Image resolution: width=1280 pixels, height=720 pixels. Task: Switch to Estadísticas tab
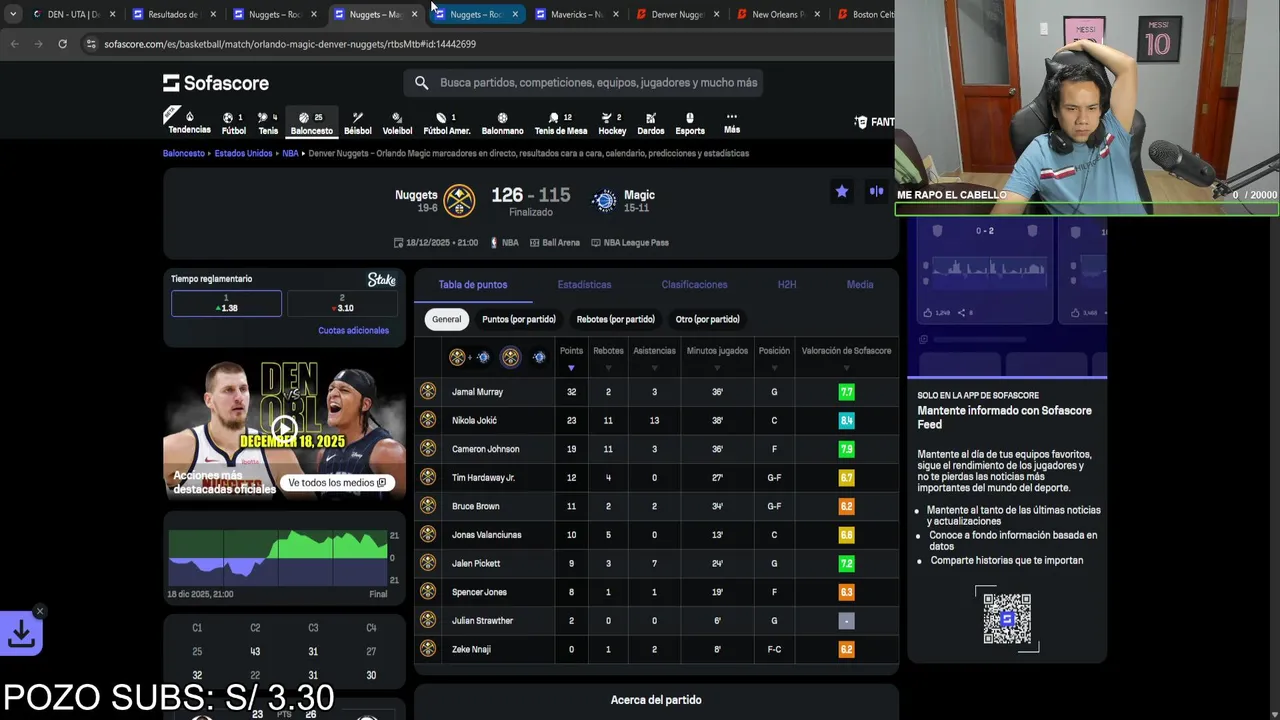click(584, 285)
